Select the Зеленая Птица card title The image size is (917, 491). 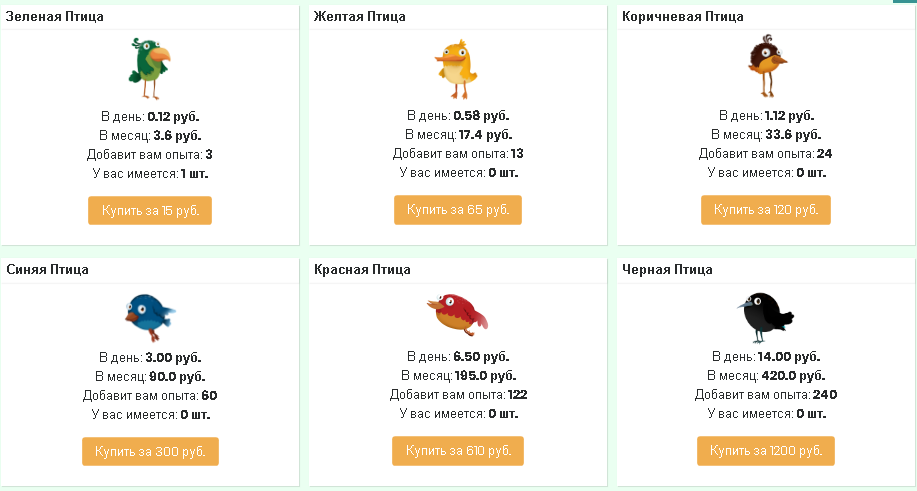[x=54, y=16]
